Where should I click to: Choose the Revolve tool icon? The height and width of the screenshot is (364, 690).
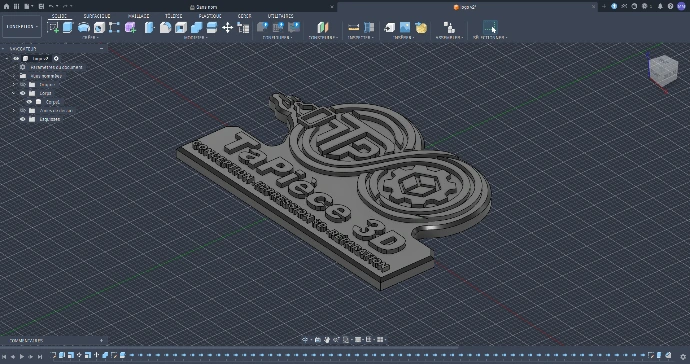pos(84,28)
